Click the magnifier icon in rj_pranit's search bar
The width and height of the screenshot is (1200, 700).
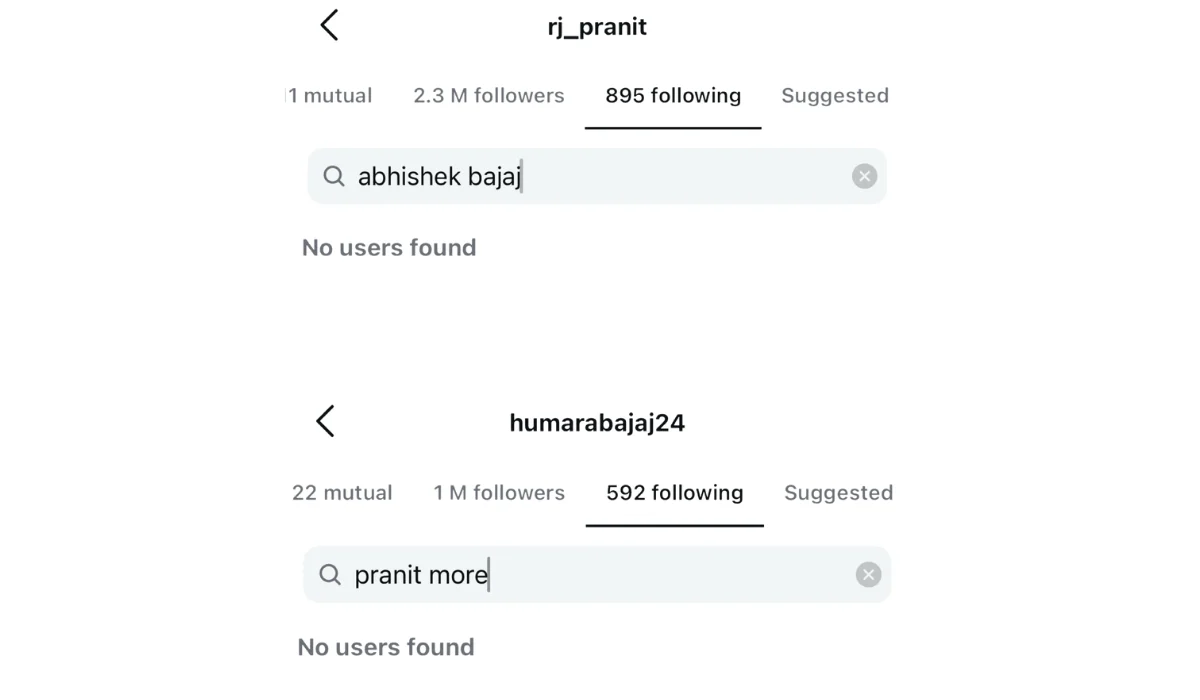click(x=334, y=175)
